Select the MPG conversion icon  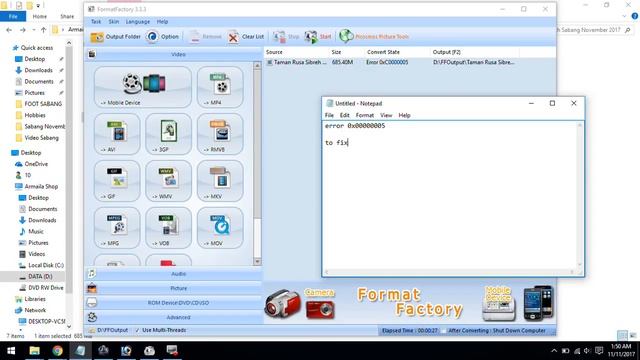(x=117, y=228)
